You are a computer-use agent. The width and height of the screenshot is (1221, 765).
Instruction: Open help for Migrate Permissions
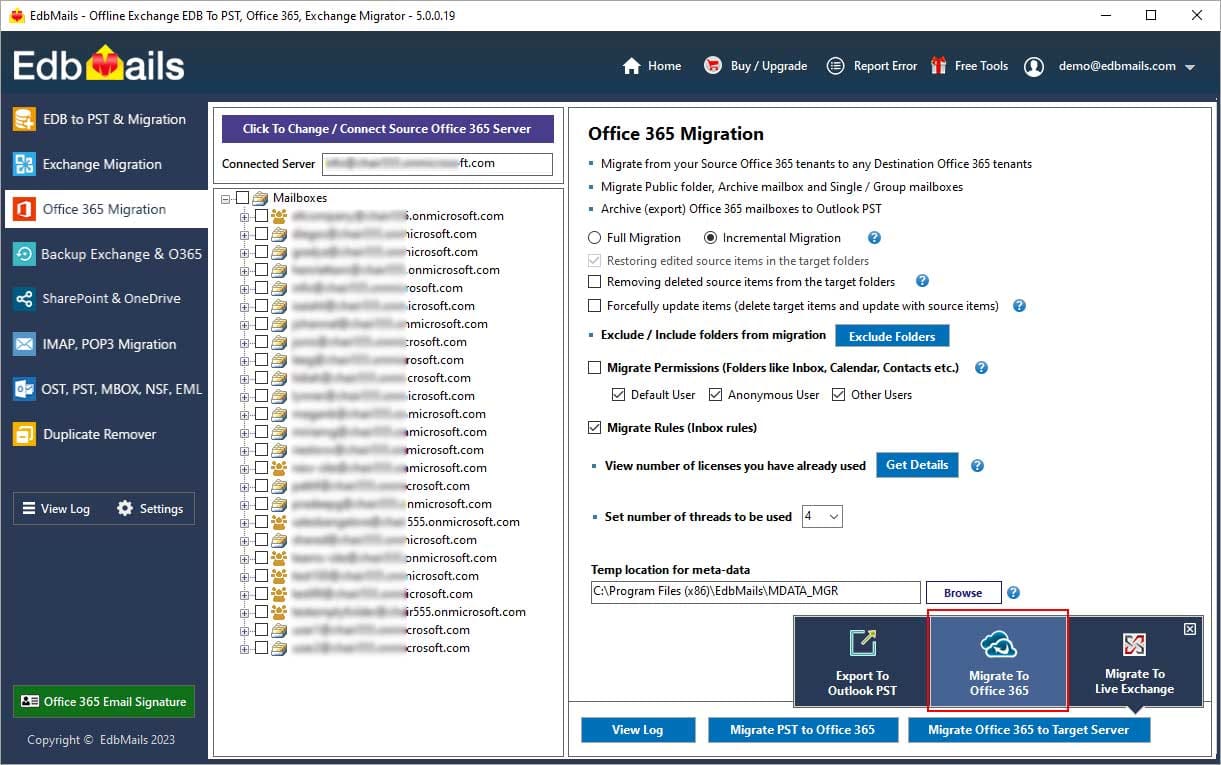[981, 368]
